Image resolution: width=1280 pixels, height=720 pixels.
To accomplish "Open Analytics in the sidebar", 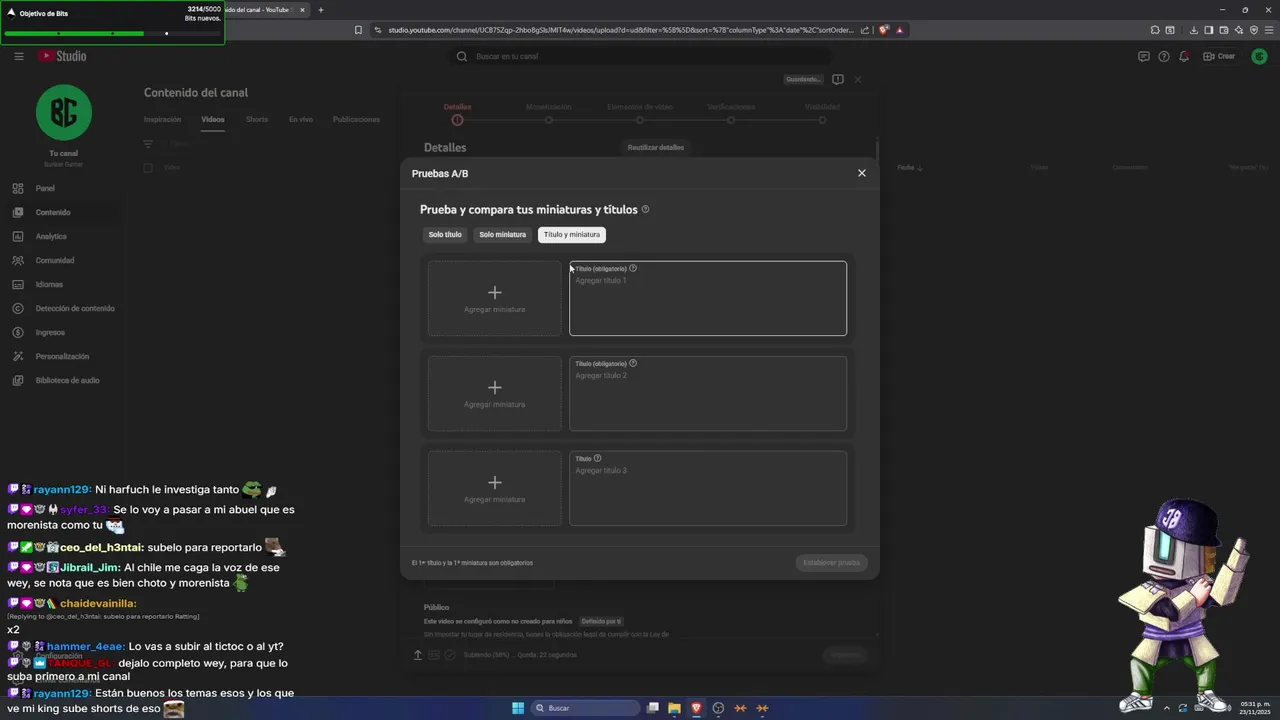I will point(62,236).
